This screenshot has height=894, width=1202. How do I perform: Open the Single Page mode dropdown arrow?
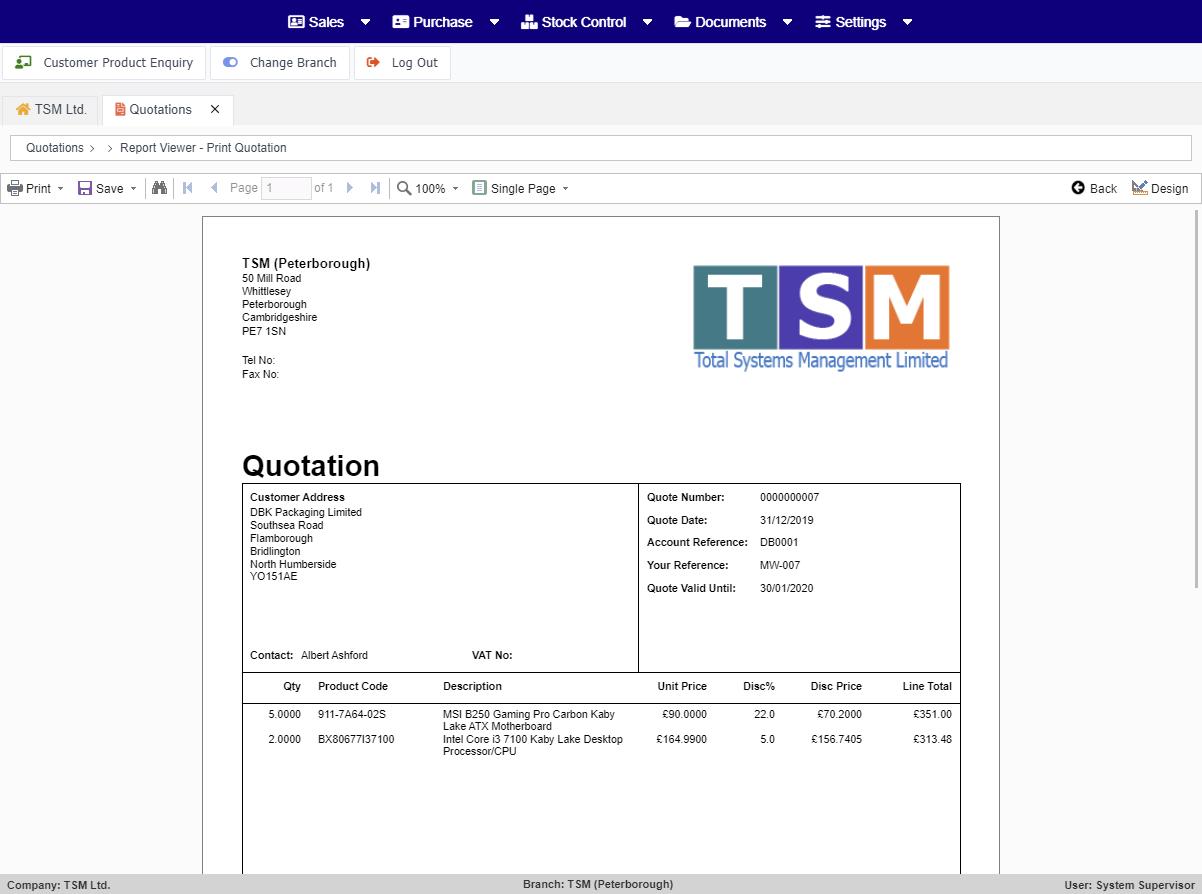(565, 188)
